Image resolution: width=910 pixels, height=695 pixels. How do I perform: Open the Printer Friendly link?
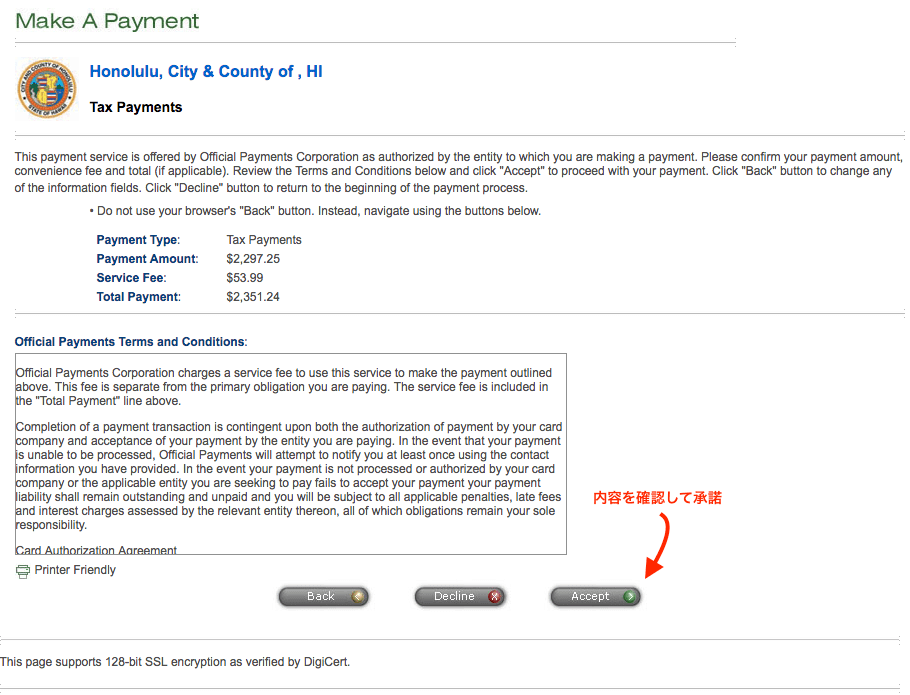pos(75,570)
